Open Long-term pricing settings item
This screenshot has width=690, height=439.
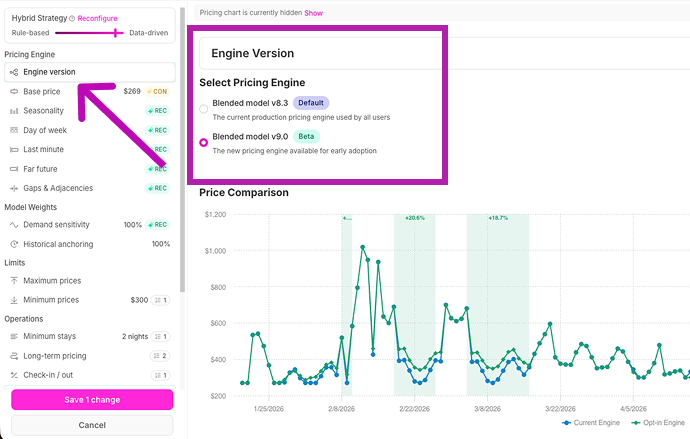[x=90, y=356]
